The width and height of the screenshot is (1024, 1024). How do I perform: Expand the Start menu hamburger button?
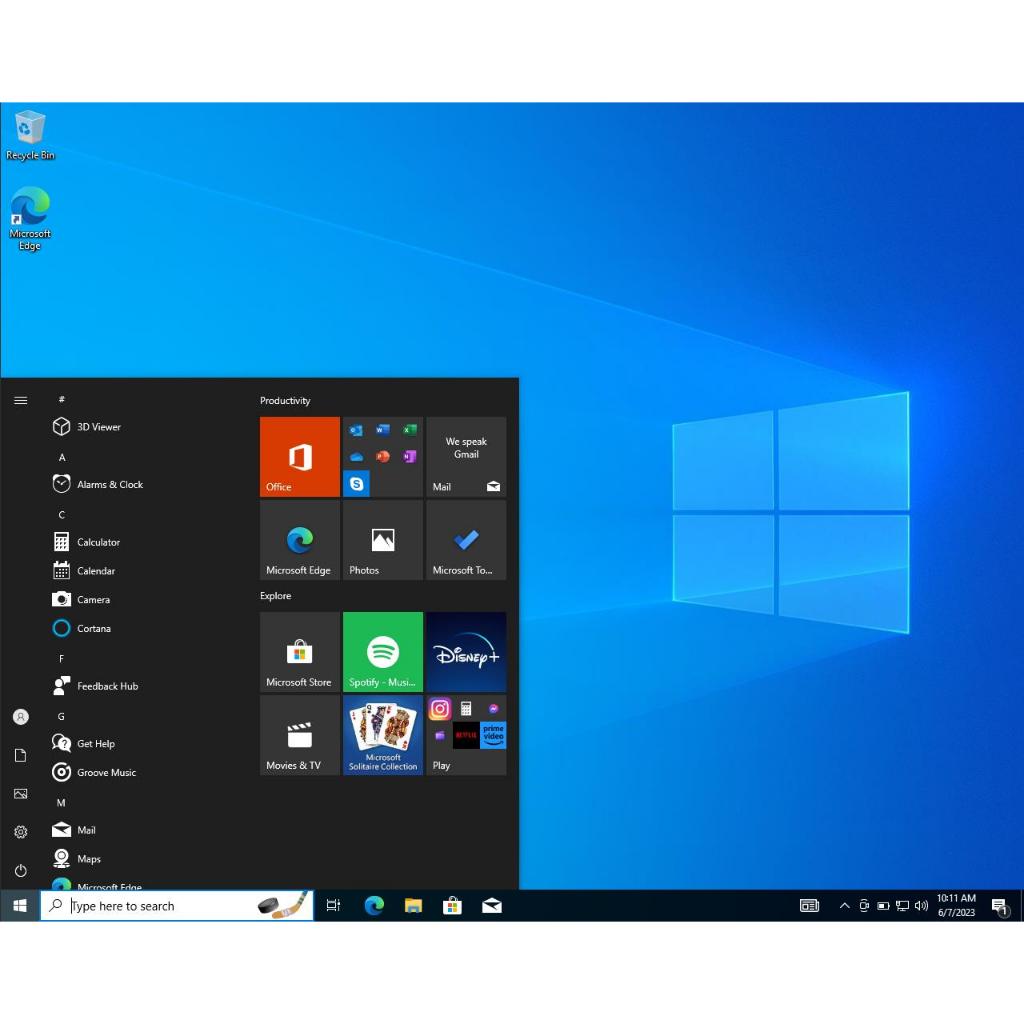click(x=20, y=400)
